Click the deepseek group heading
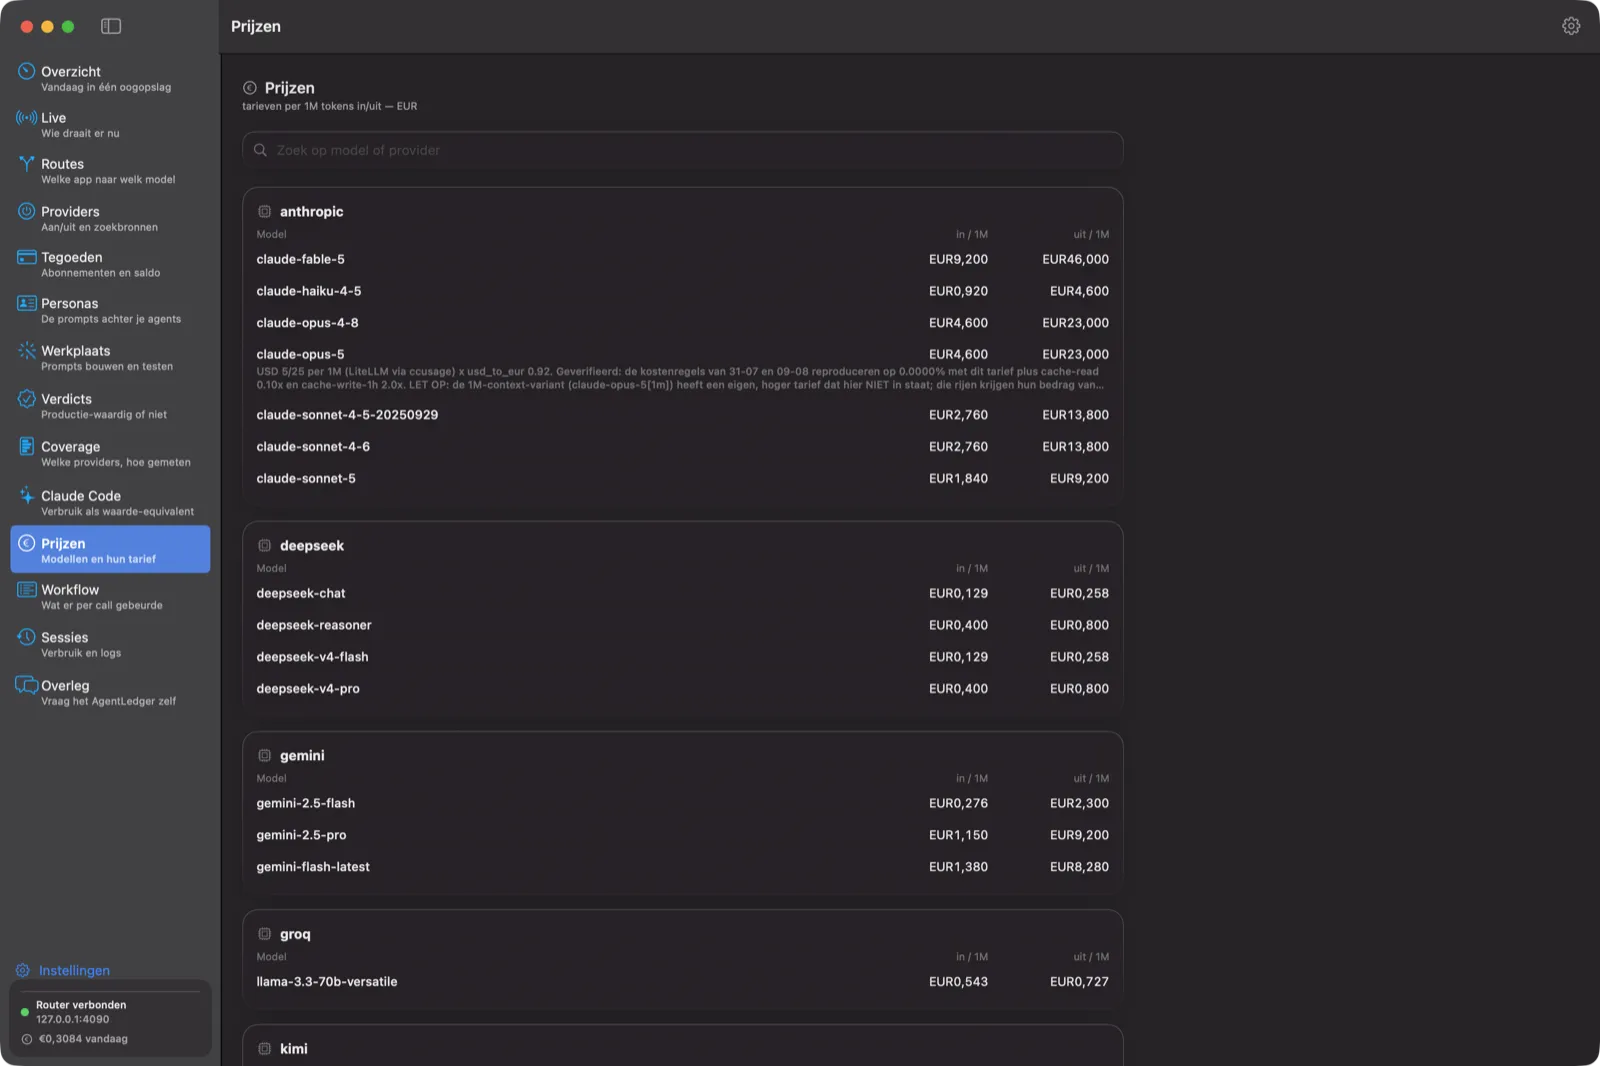The height and width of the screenshot is (1066, 1600). coord(312,545)
